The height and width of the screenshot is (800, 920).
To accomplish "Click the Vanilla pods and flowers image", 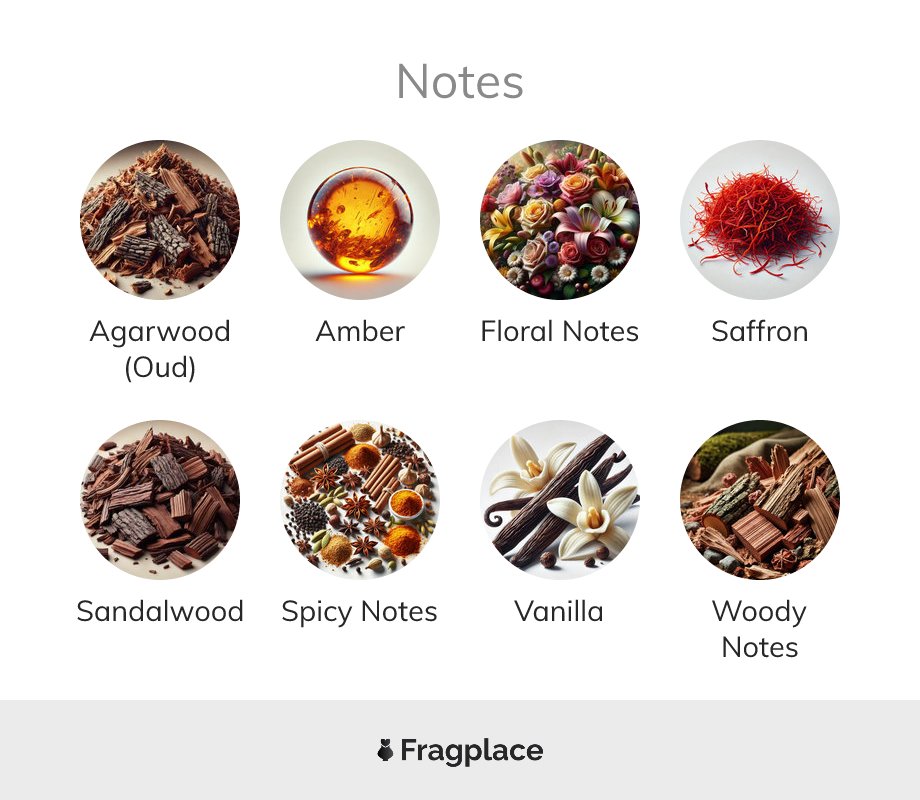I will tap(560, 499).
